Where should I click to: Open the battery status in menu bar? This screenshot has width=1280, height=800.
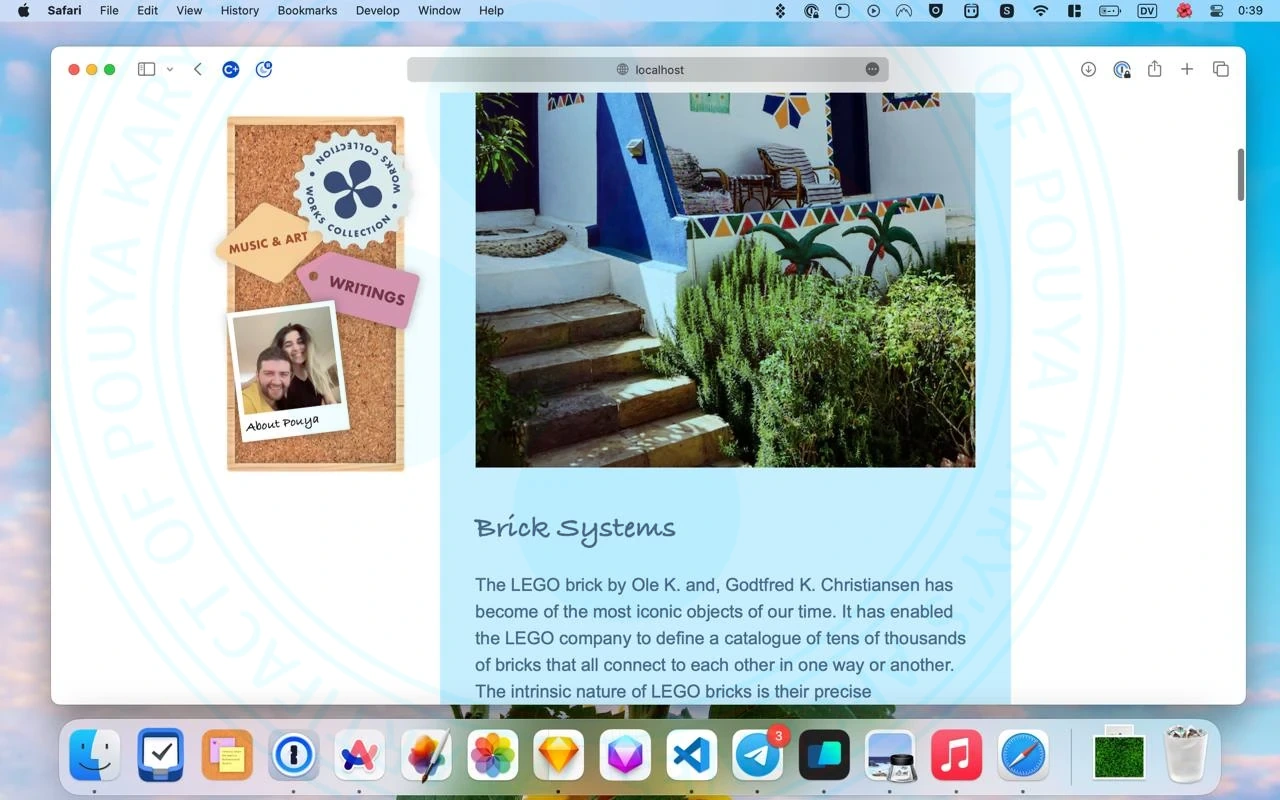coord(1110,10)
